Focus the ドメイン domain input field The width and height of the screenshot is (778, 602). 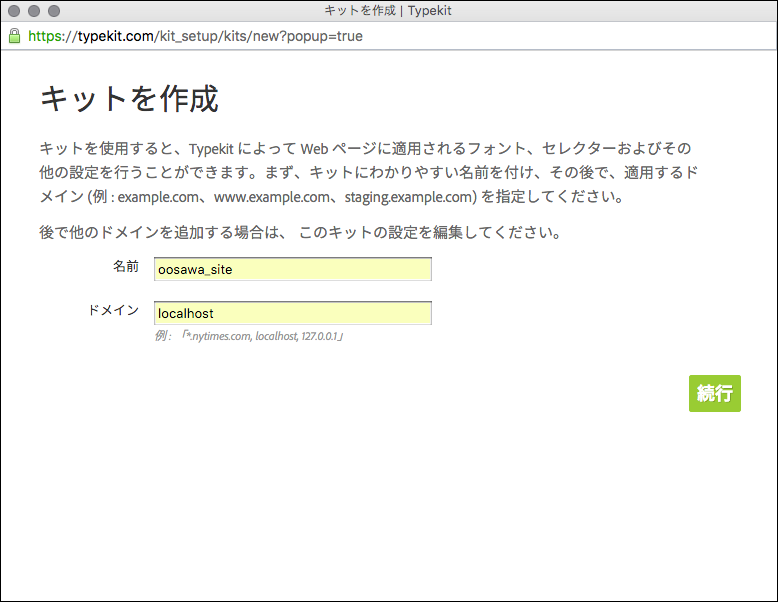[x=293, y=313]
